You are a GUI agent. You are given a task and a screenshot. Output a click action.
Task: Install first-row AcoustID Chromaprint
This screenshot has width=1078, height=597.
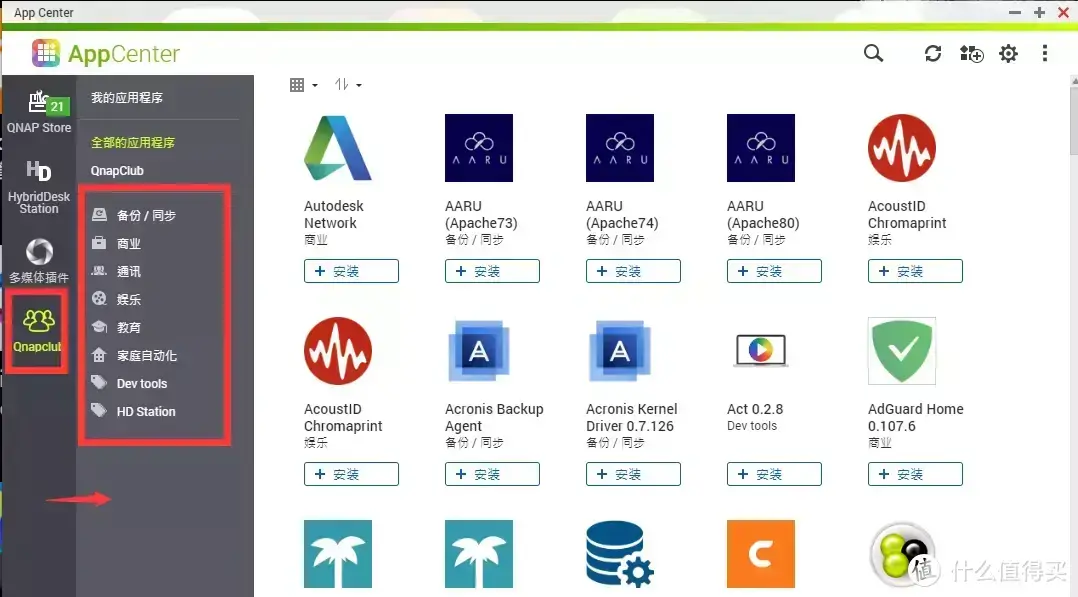tap(915, 271)
